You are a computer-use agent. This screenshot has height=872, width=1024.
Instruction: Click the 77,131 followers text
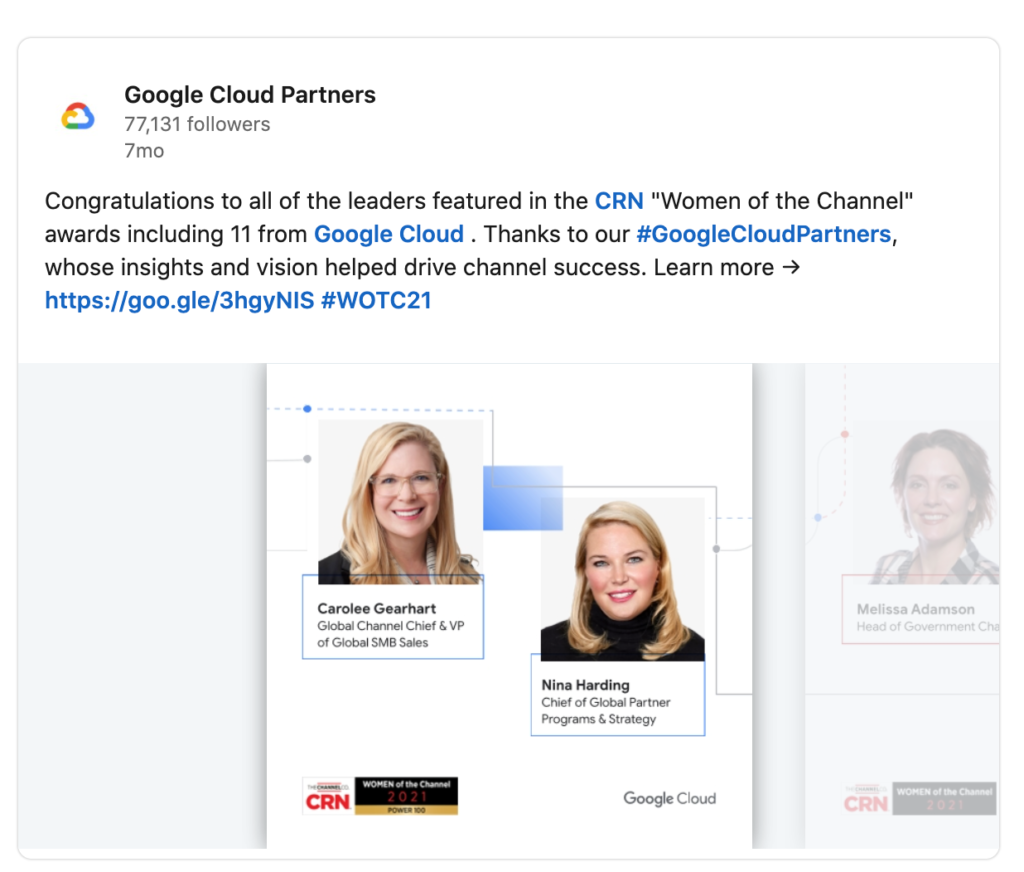(197, 124)
